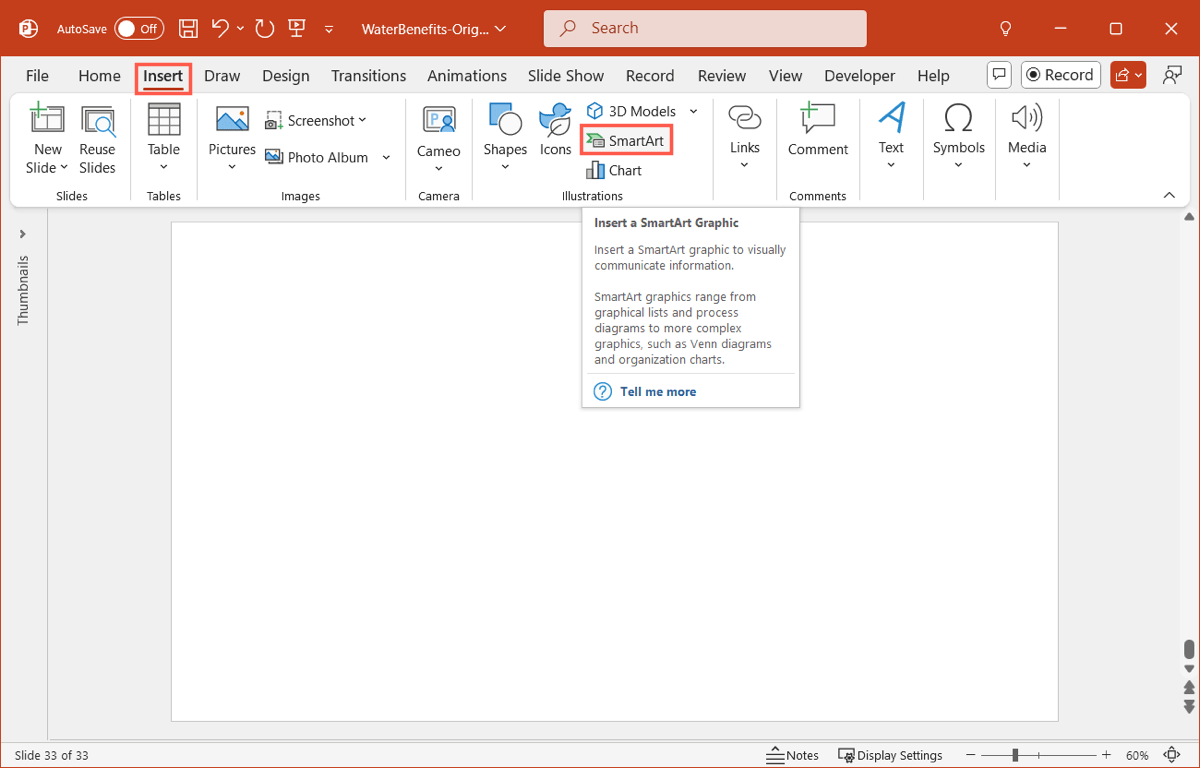Switch to the Design tab
This screenshot has width=1200, height=768.
tap(286, 75)
